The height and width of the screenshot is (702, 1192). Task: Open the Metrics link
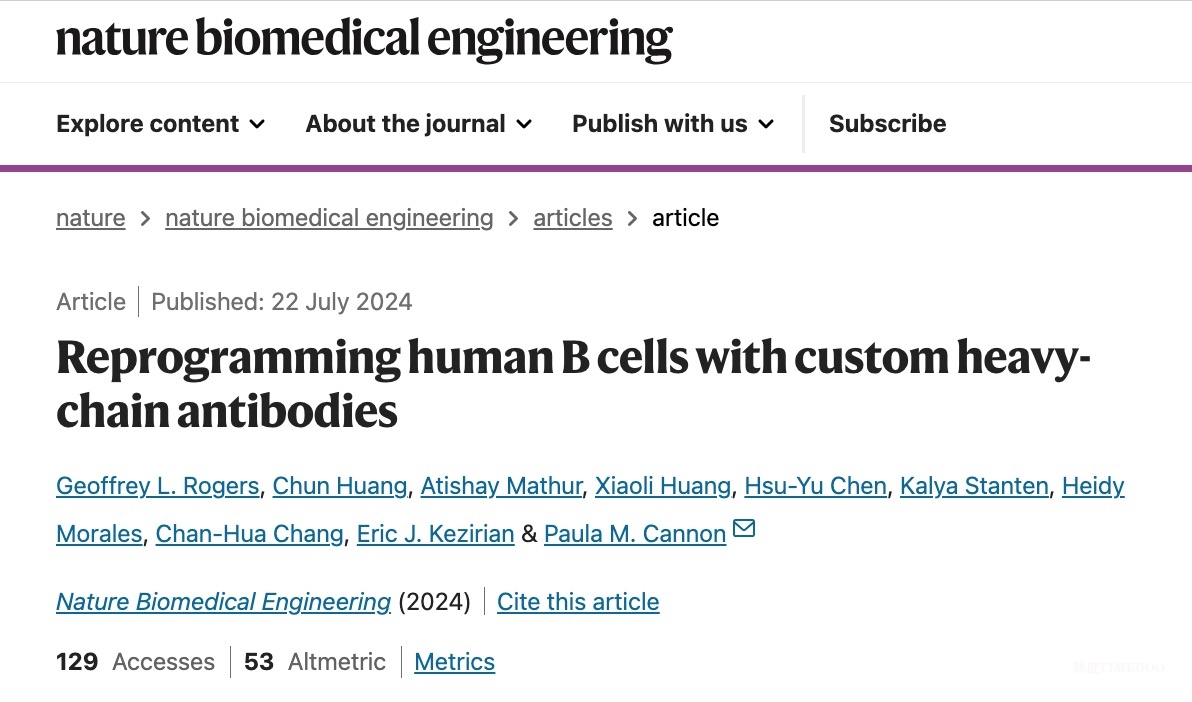click(454, 662)
